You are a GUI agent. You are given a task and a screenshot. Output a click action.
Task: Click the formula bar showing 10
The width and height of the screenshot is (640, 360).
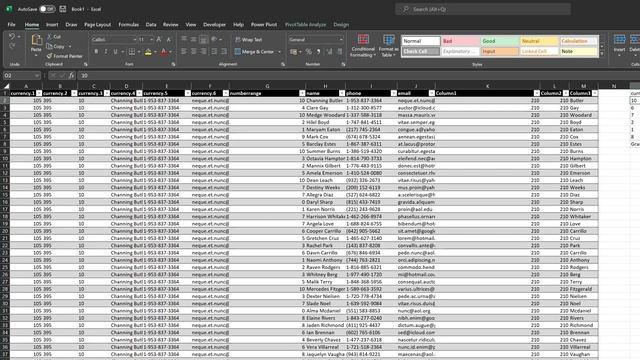pos(359,76)
